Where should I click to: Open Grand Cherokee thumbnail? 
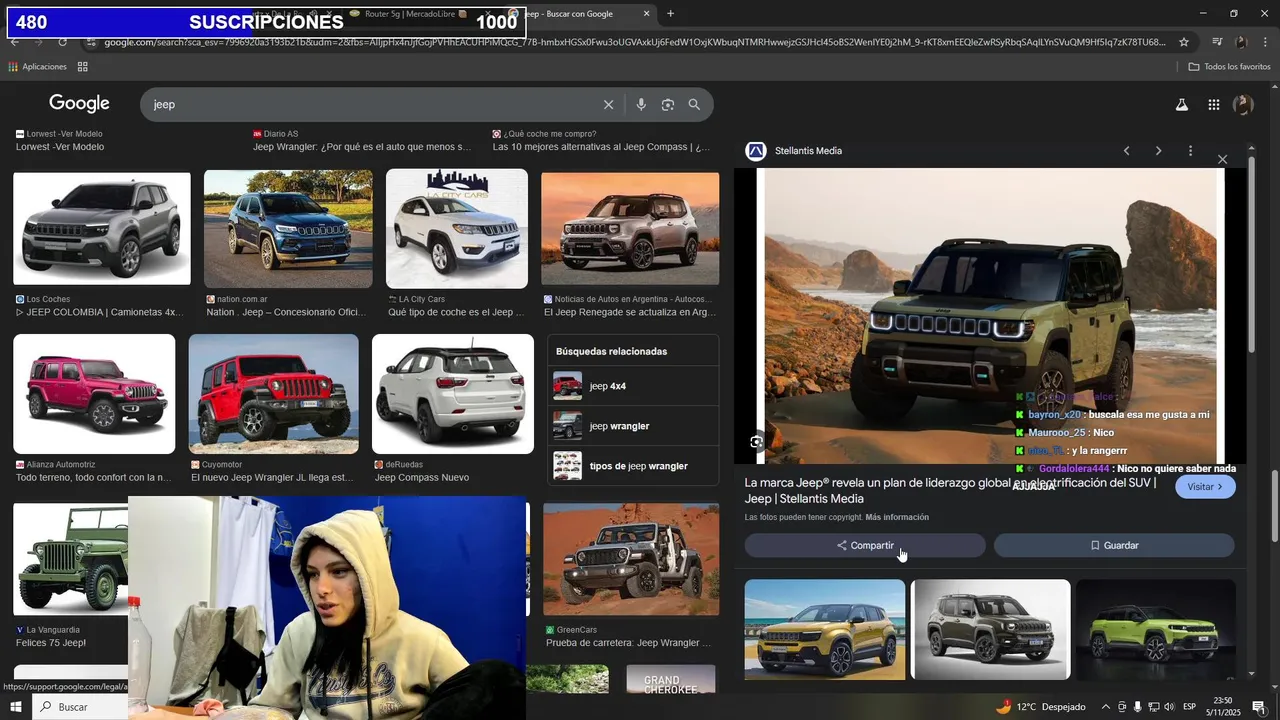tap(671, 679)
